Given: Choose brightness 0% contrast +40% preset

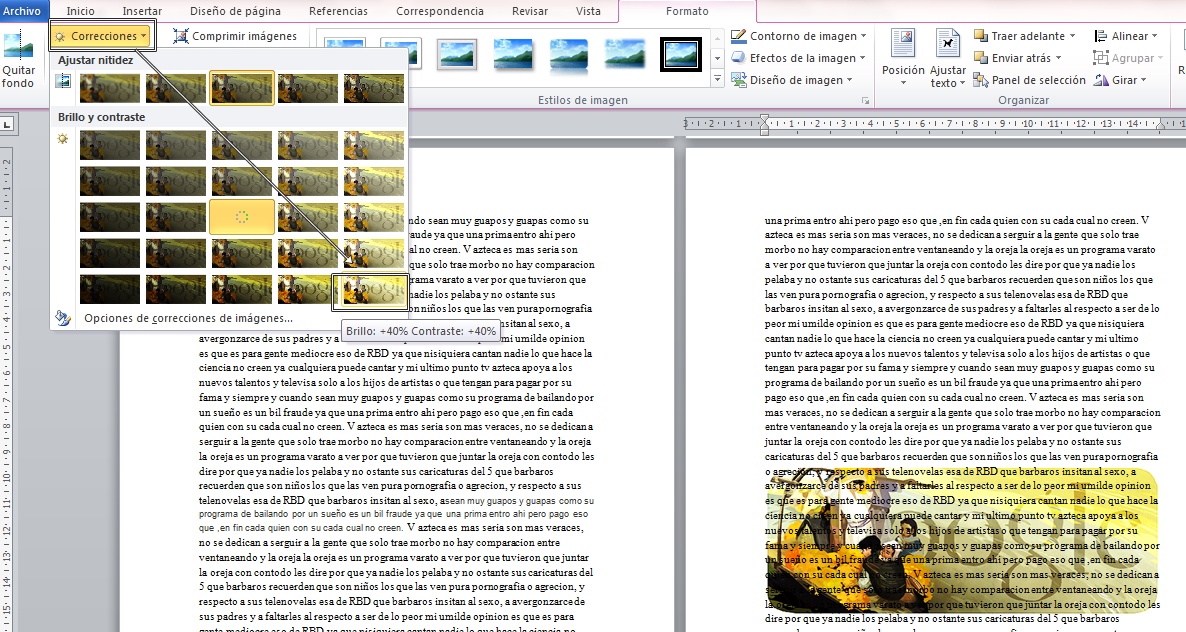Looking at the screenshot, I should click(241, 290).
